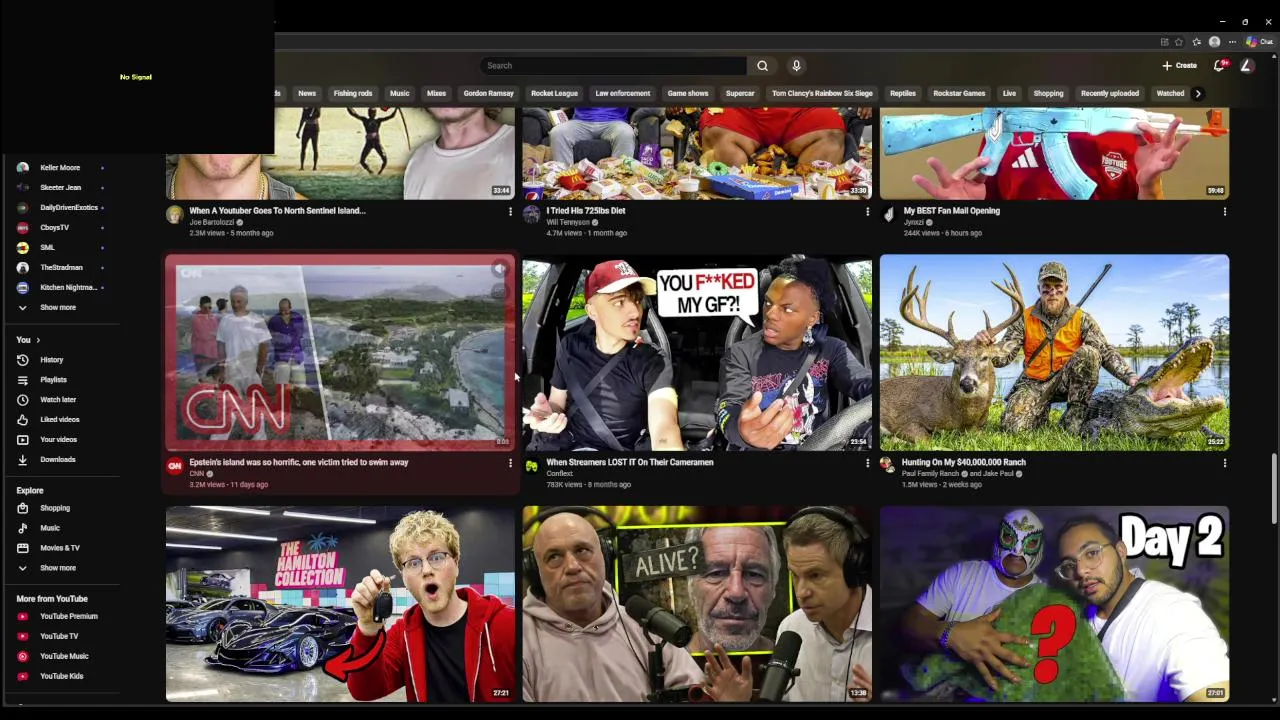Go to Your videos
The width and height of the screenshot is (1280, 720).
(60, 440)
